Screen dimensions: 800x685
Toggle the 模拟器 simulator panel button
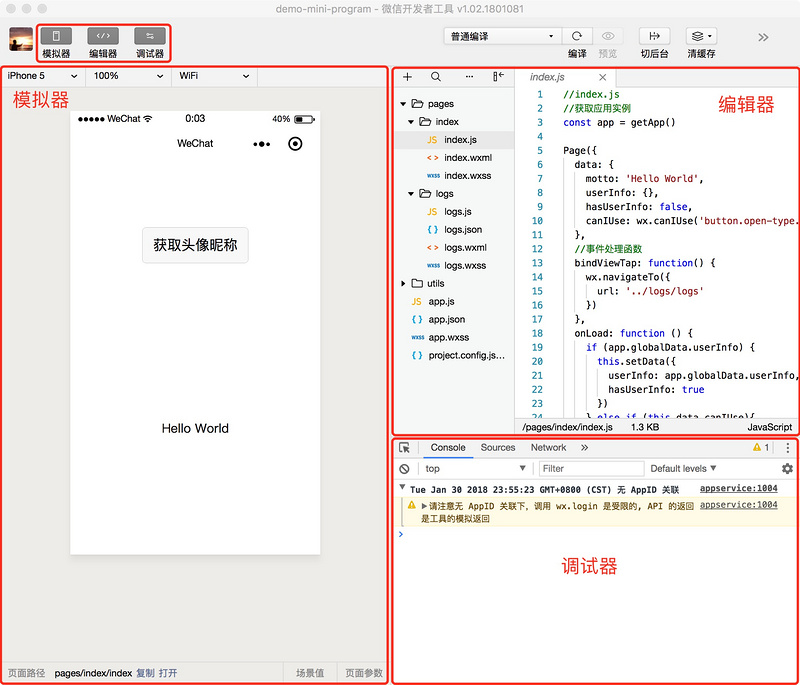click(56, 36)
